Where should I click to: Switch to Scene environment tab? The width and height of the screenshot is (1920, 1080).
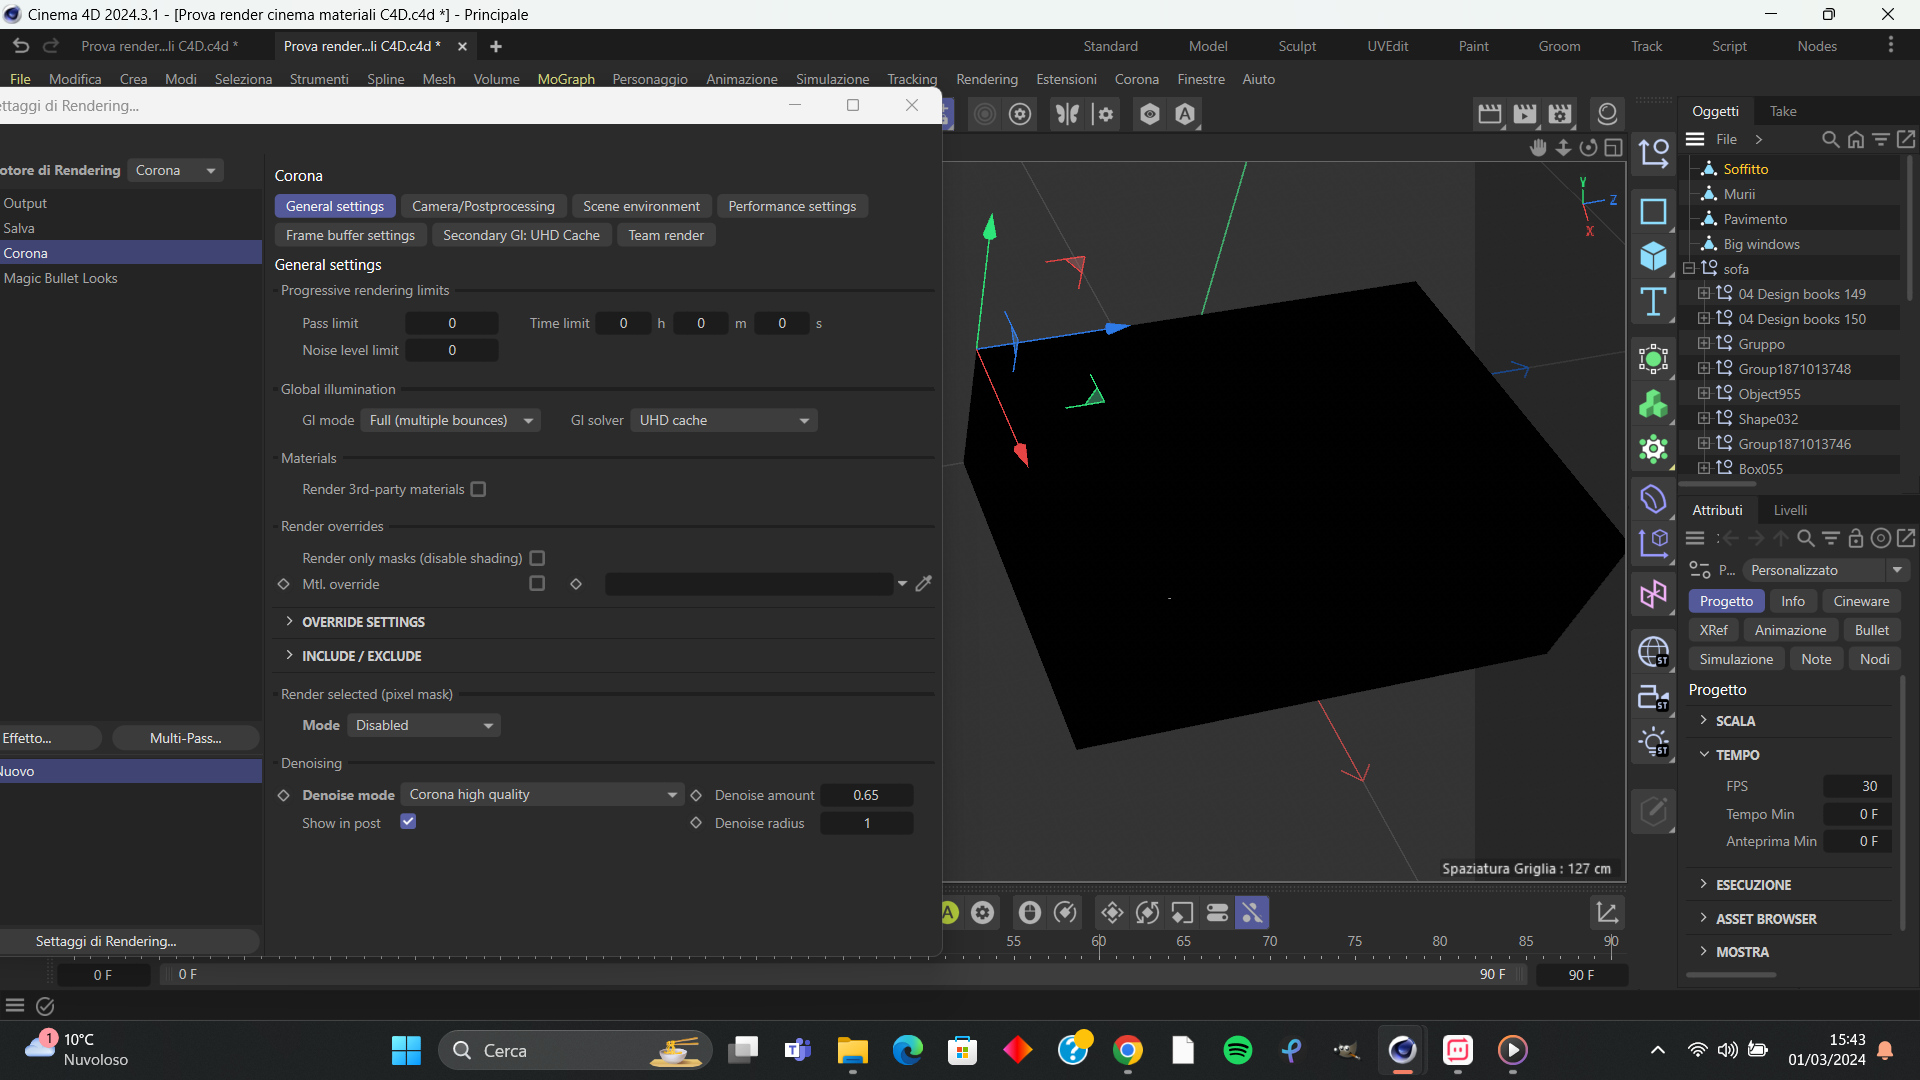(x=641, y=206)
